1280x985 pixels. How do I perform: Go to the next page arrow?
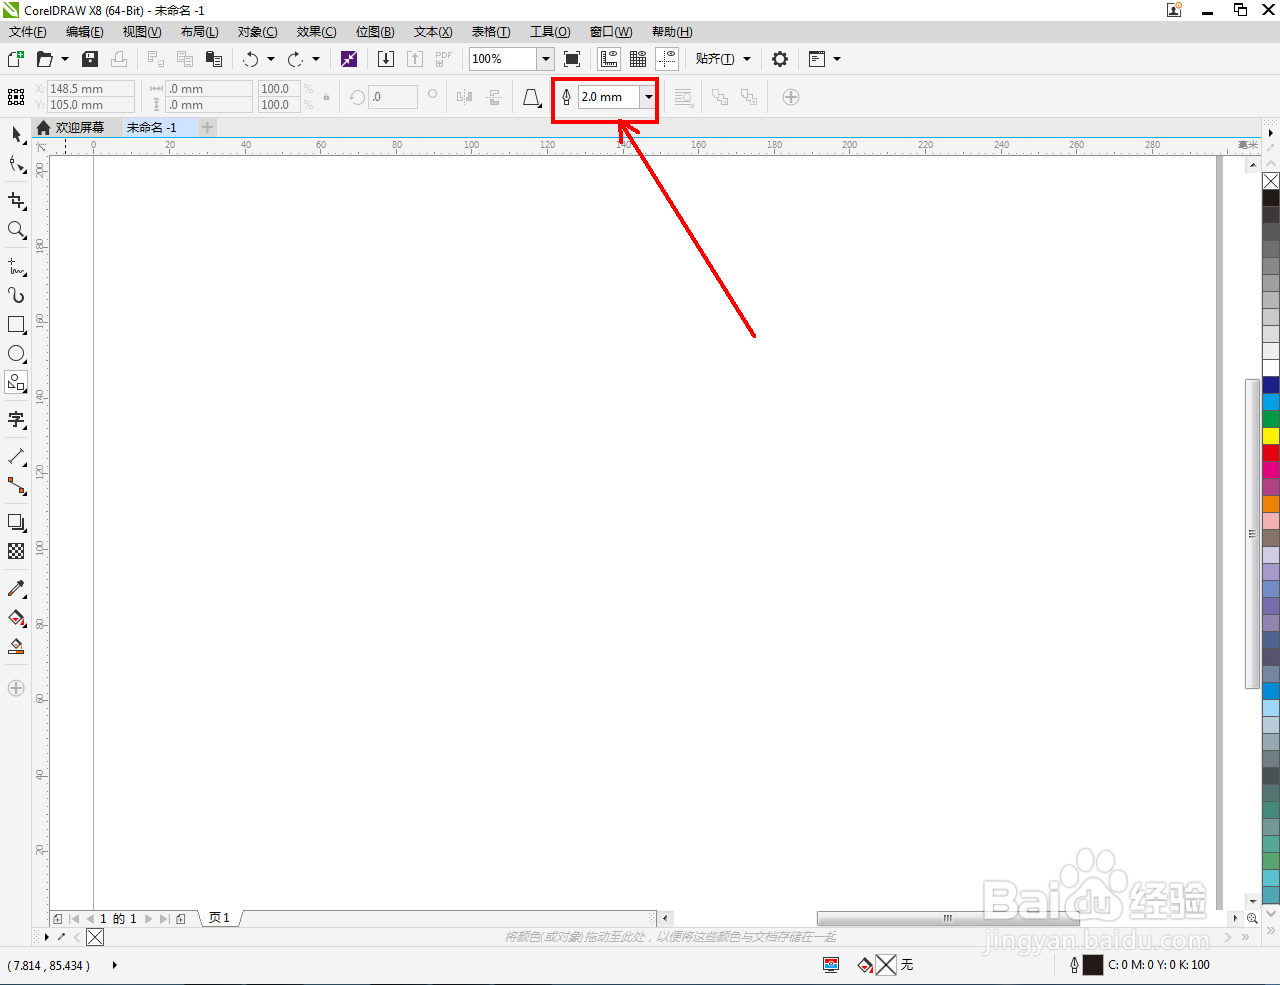148,918
